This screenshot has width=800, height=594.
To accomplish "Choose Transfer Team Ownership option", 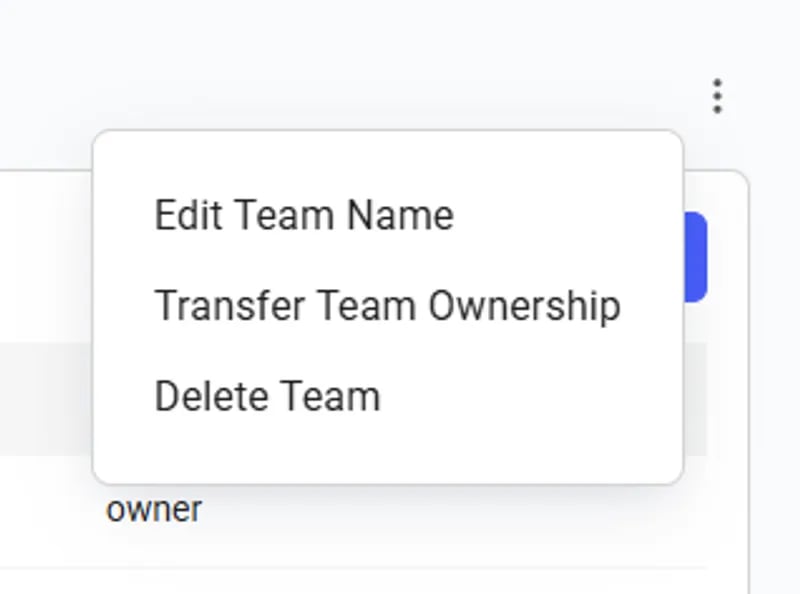I will tap(388, 306).
